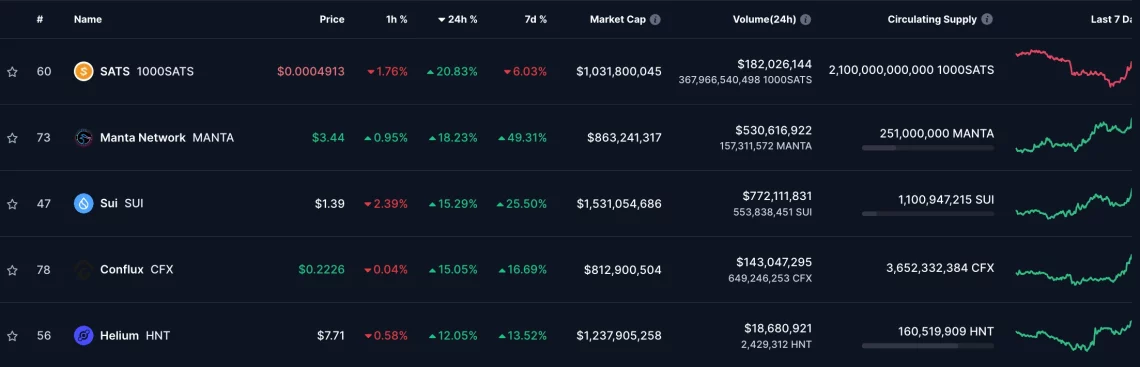
Task: Open Helium 24h volume $18,680,921 link
Action: click(x=777, y=328)
